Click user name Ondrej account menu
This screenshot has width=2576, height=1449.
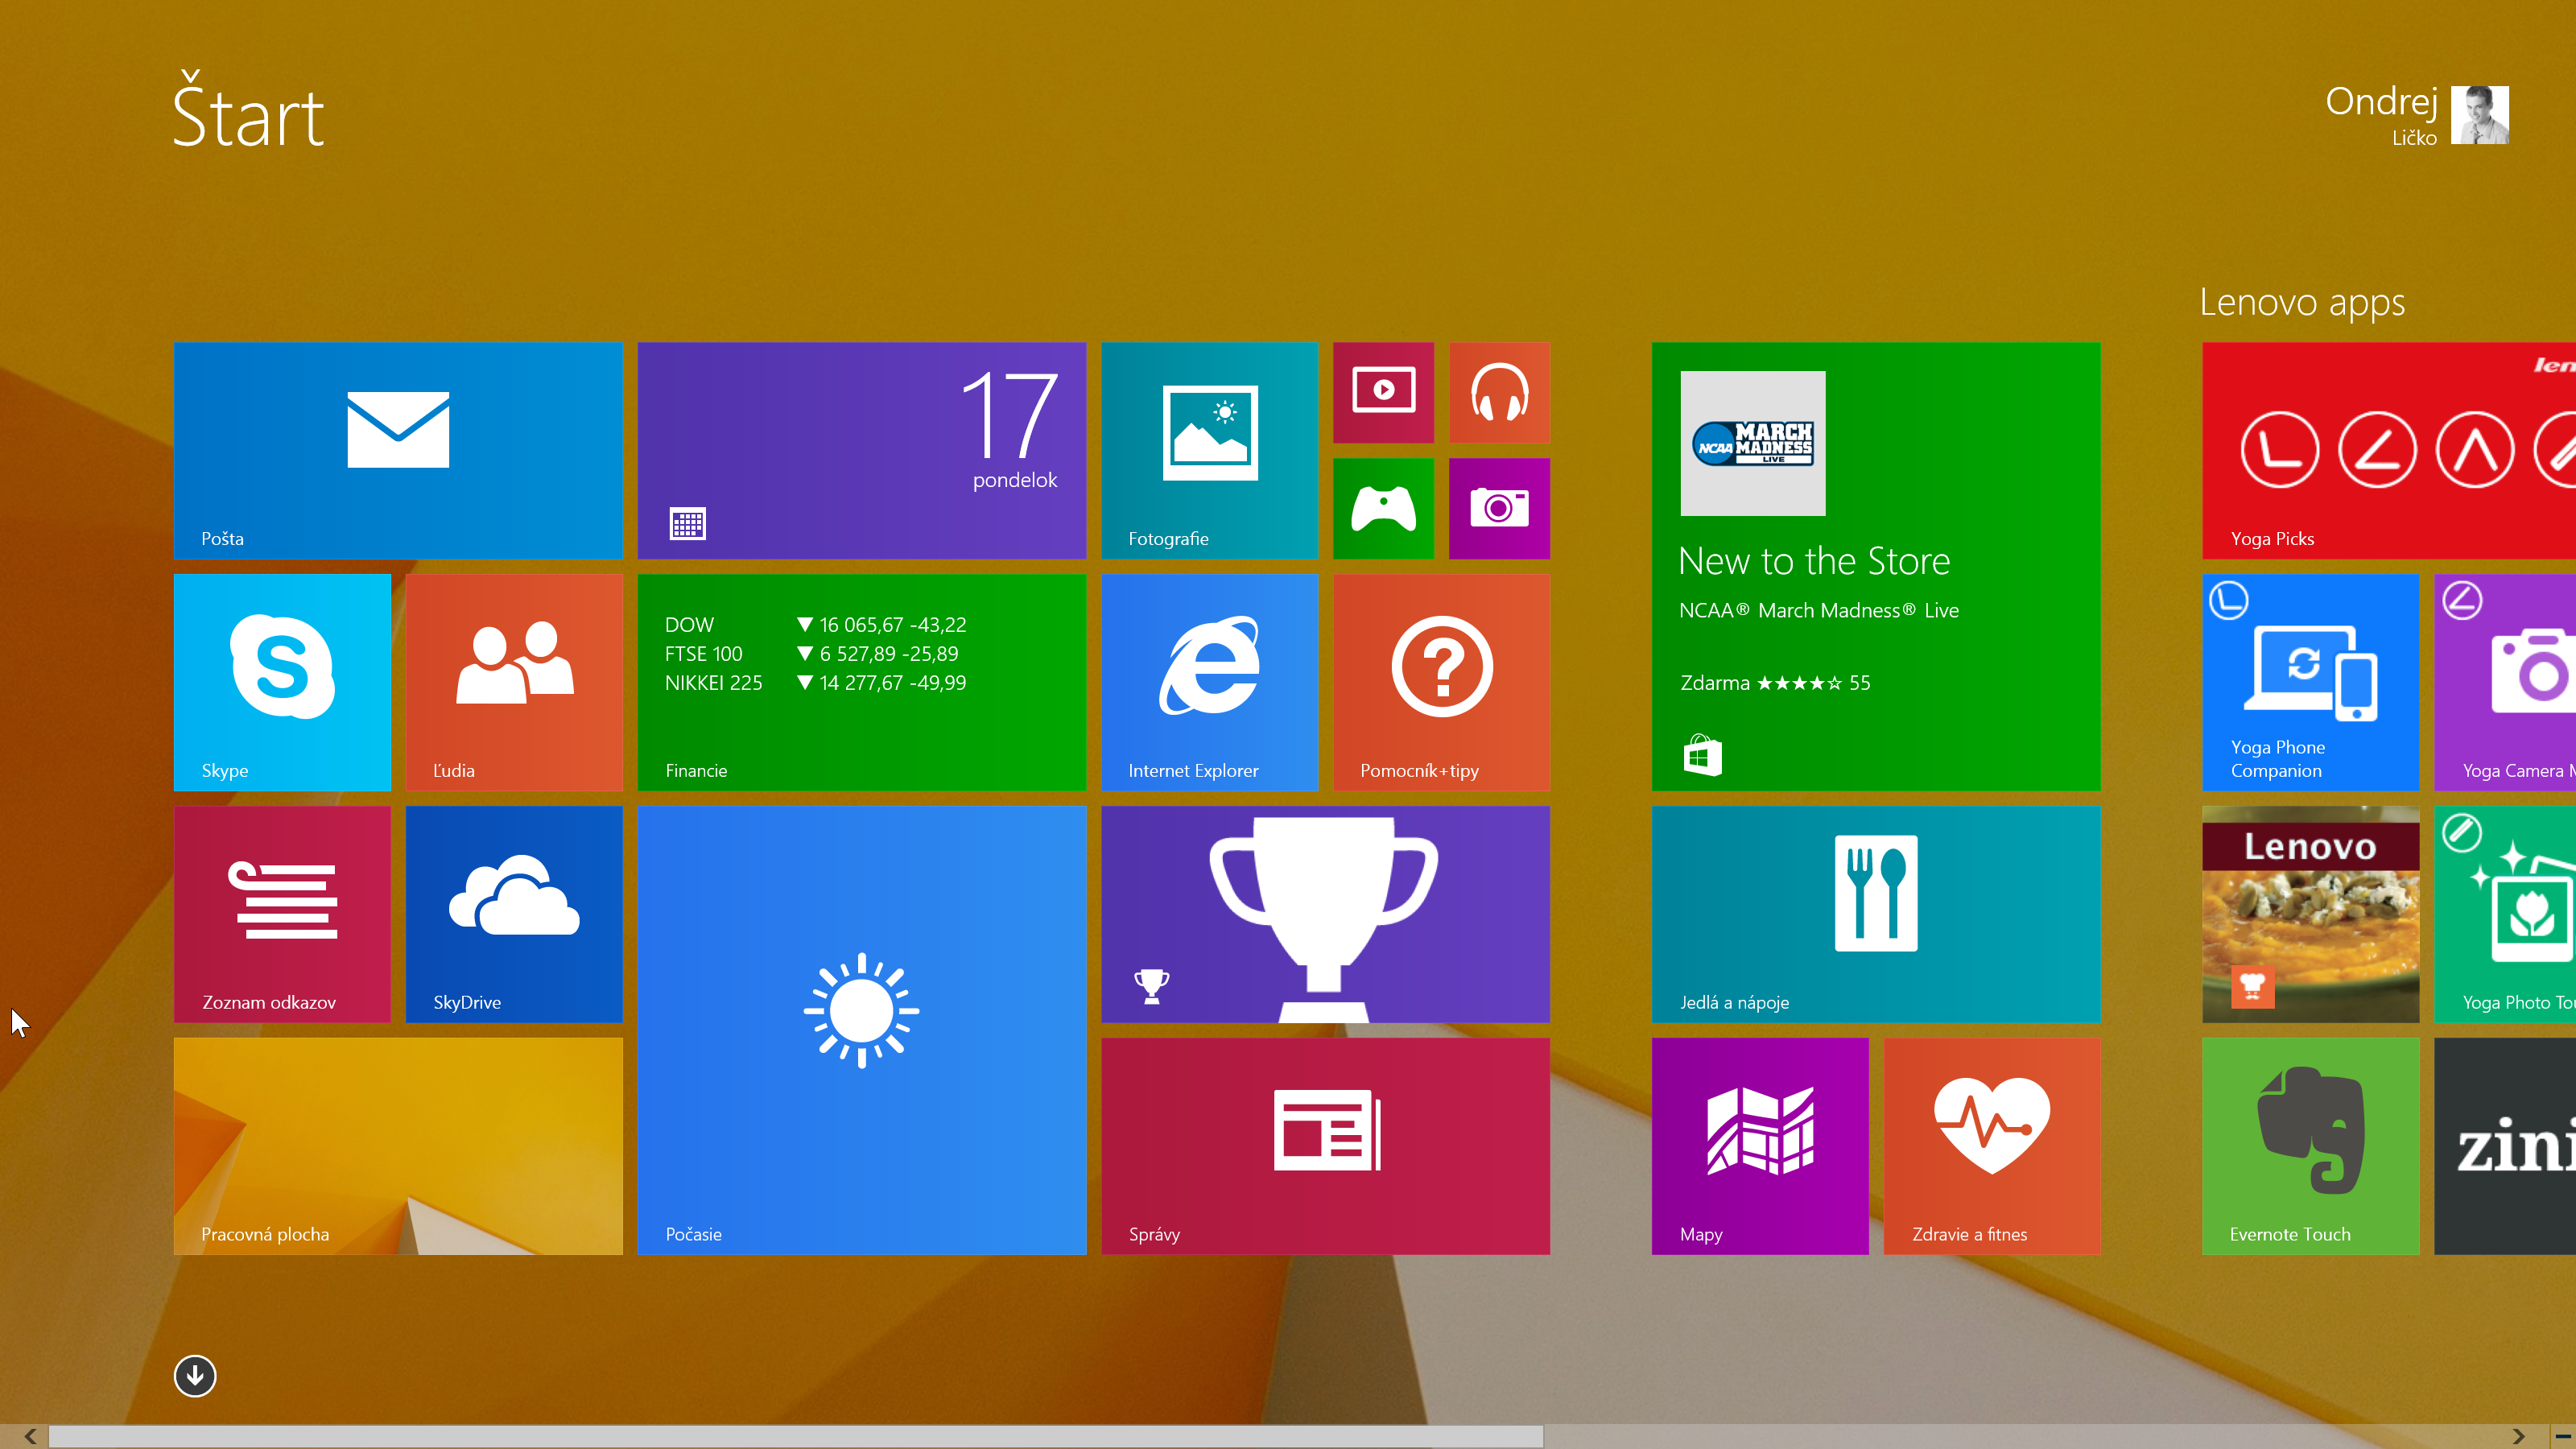click(2381, 102)
